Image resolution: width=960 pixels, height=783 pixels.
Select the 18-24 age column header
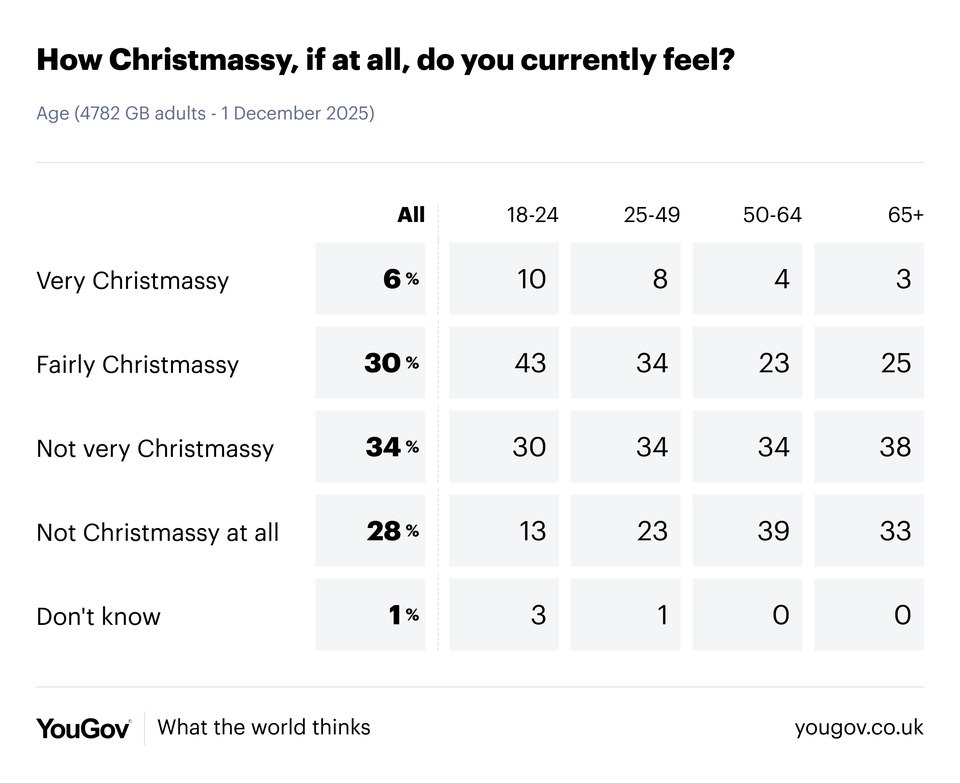coord(531,215)
